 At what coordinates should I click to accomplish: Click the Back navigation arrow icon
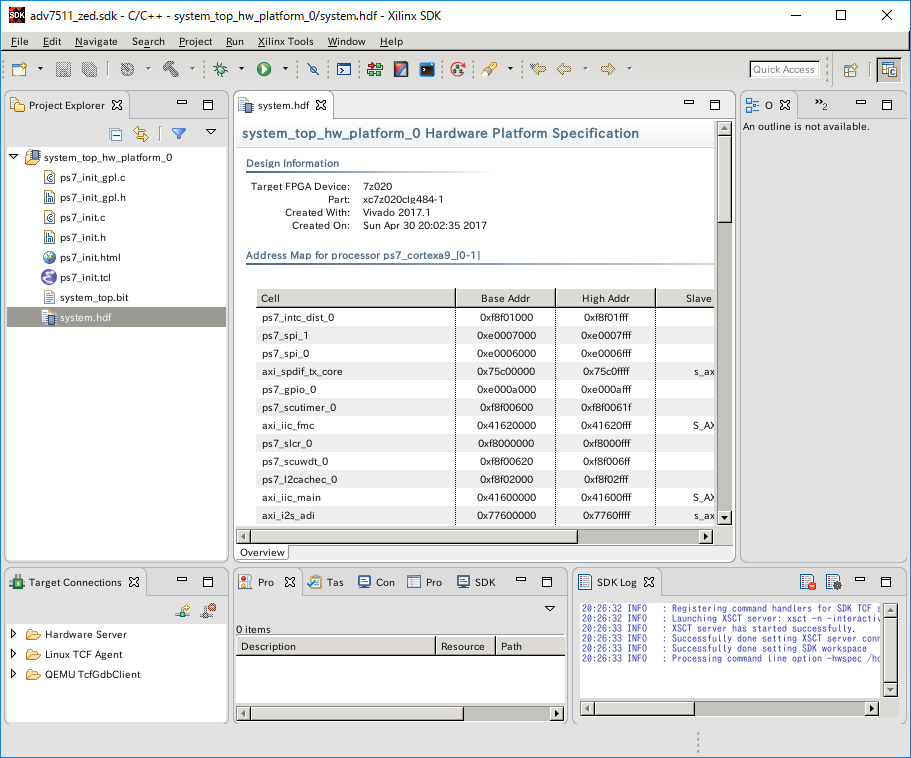click(x=564, y=69)
